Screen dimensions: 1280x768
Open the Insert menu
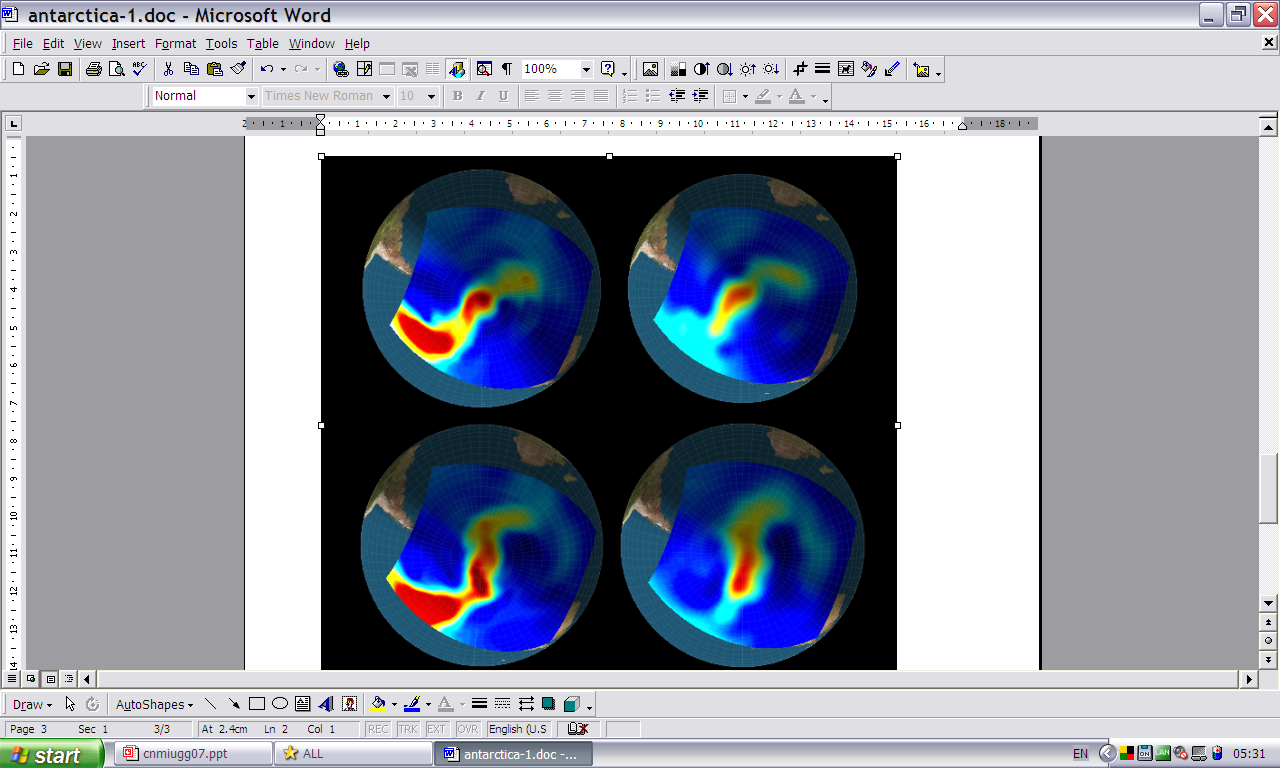(128, 44)
